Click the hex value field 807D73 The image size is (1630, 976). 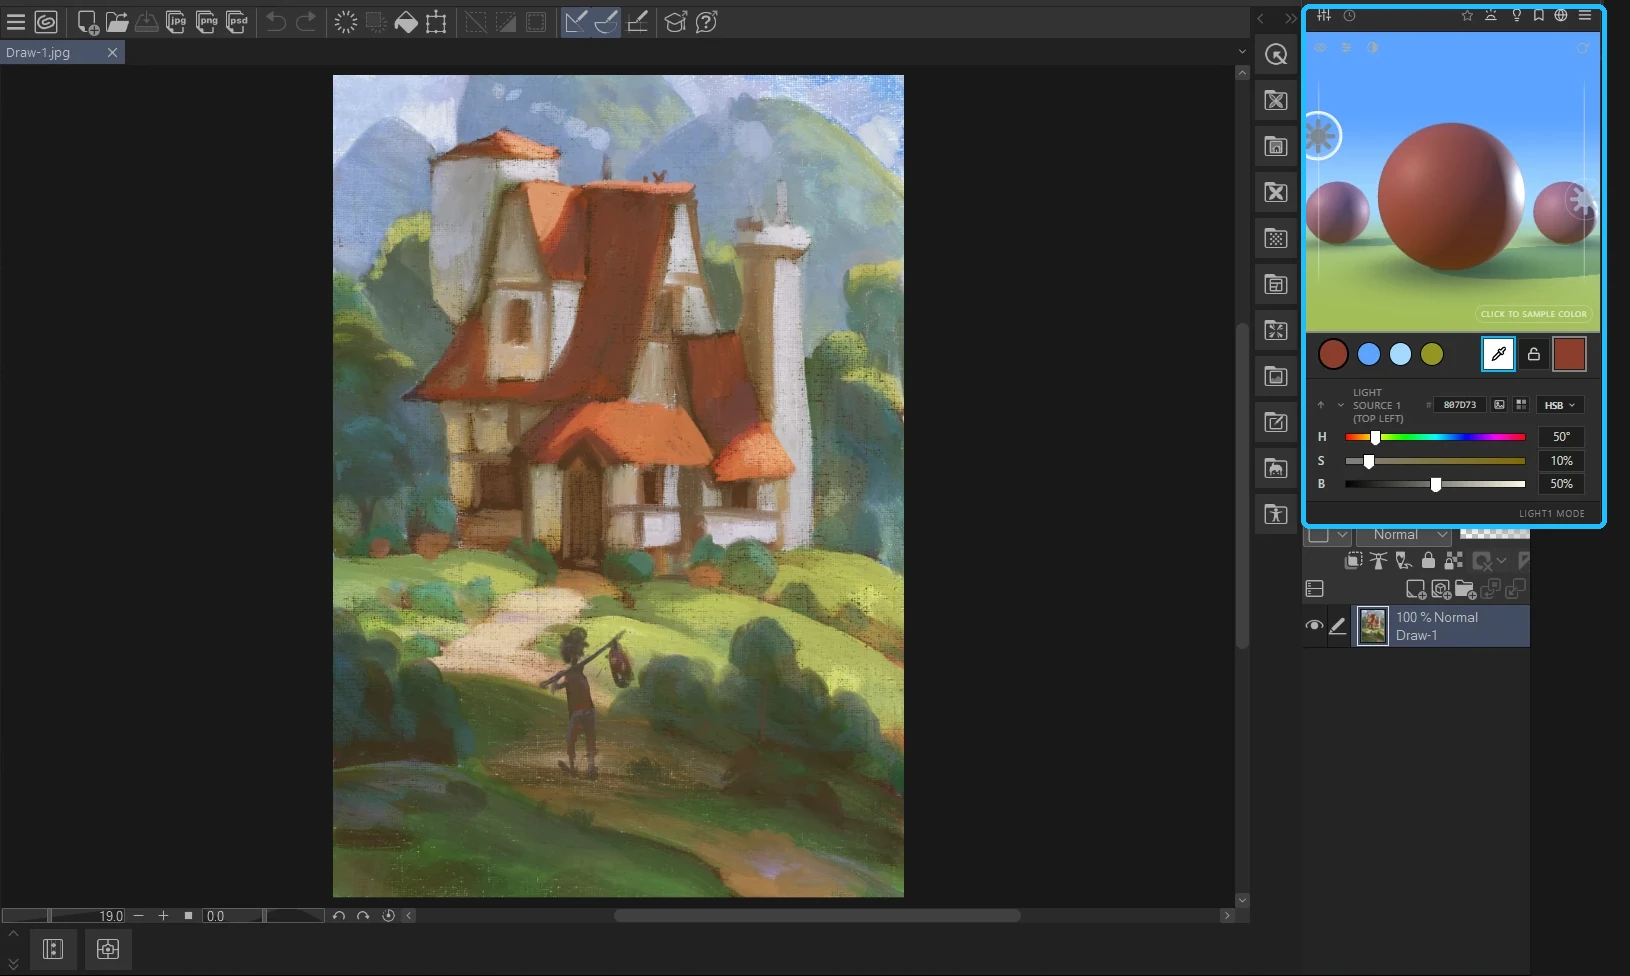pos(1460,405)
